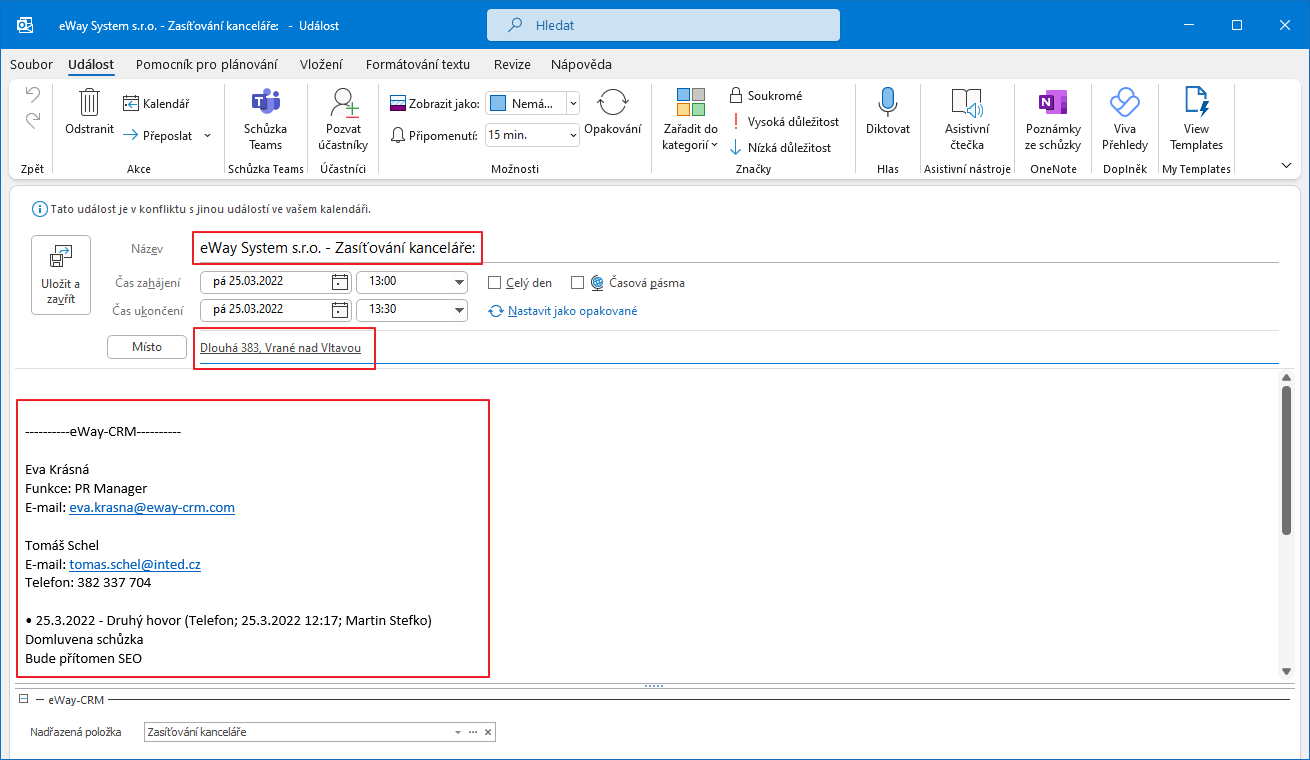Click the body vertical scrollbar thumb
The image size is (1310, 760).
pyautogui.click(x=1287, y=462)
